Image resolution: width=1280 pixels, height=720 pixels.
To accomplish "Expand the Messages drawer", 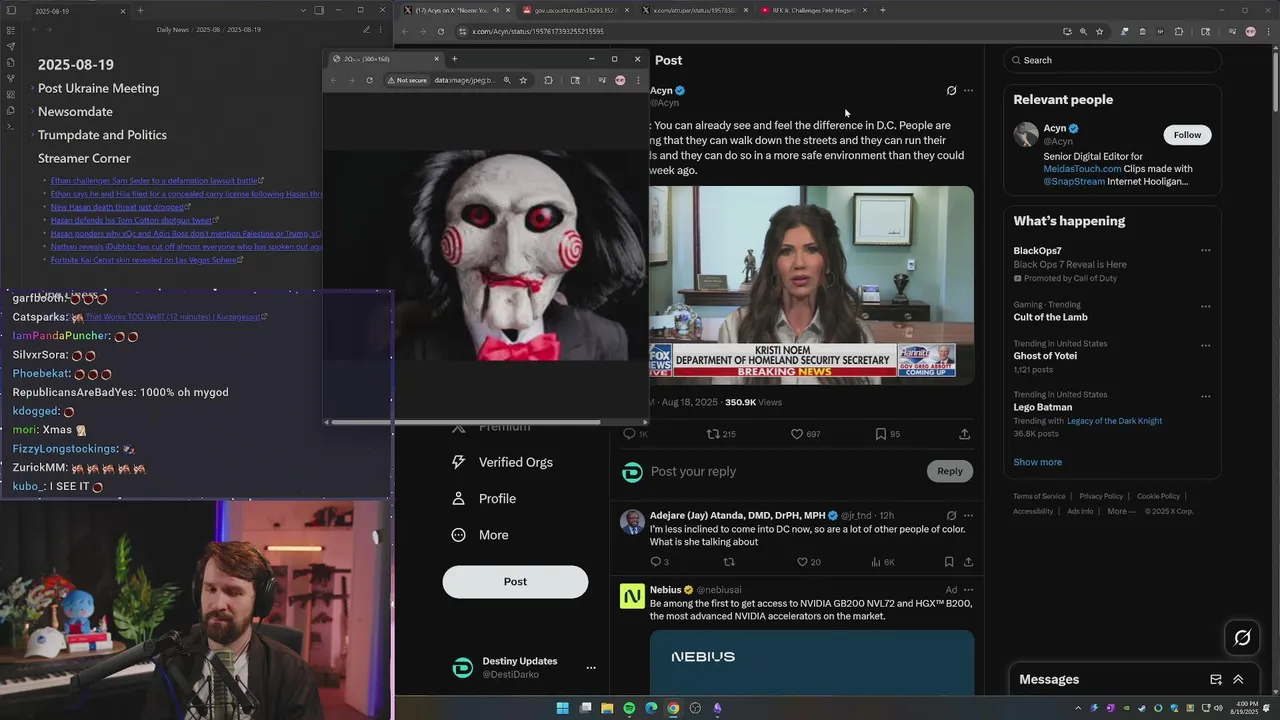I will (1238, 679).
